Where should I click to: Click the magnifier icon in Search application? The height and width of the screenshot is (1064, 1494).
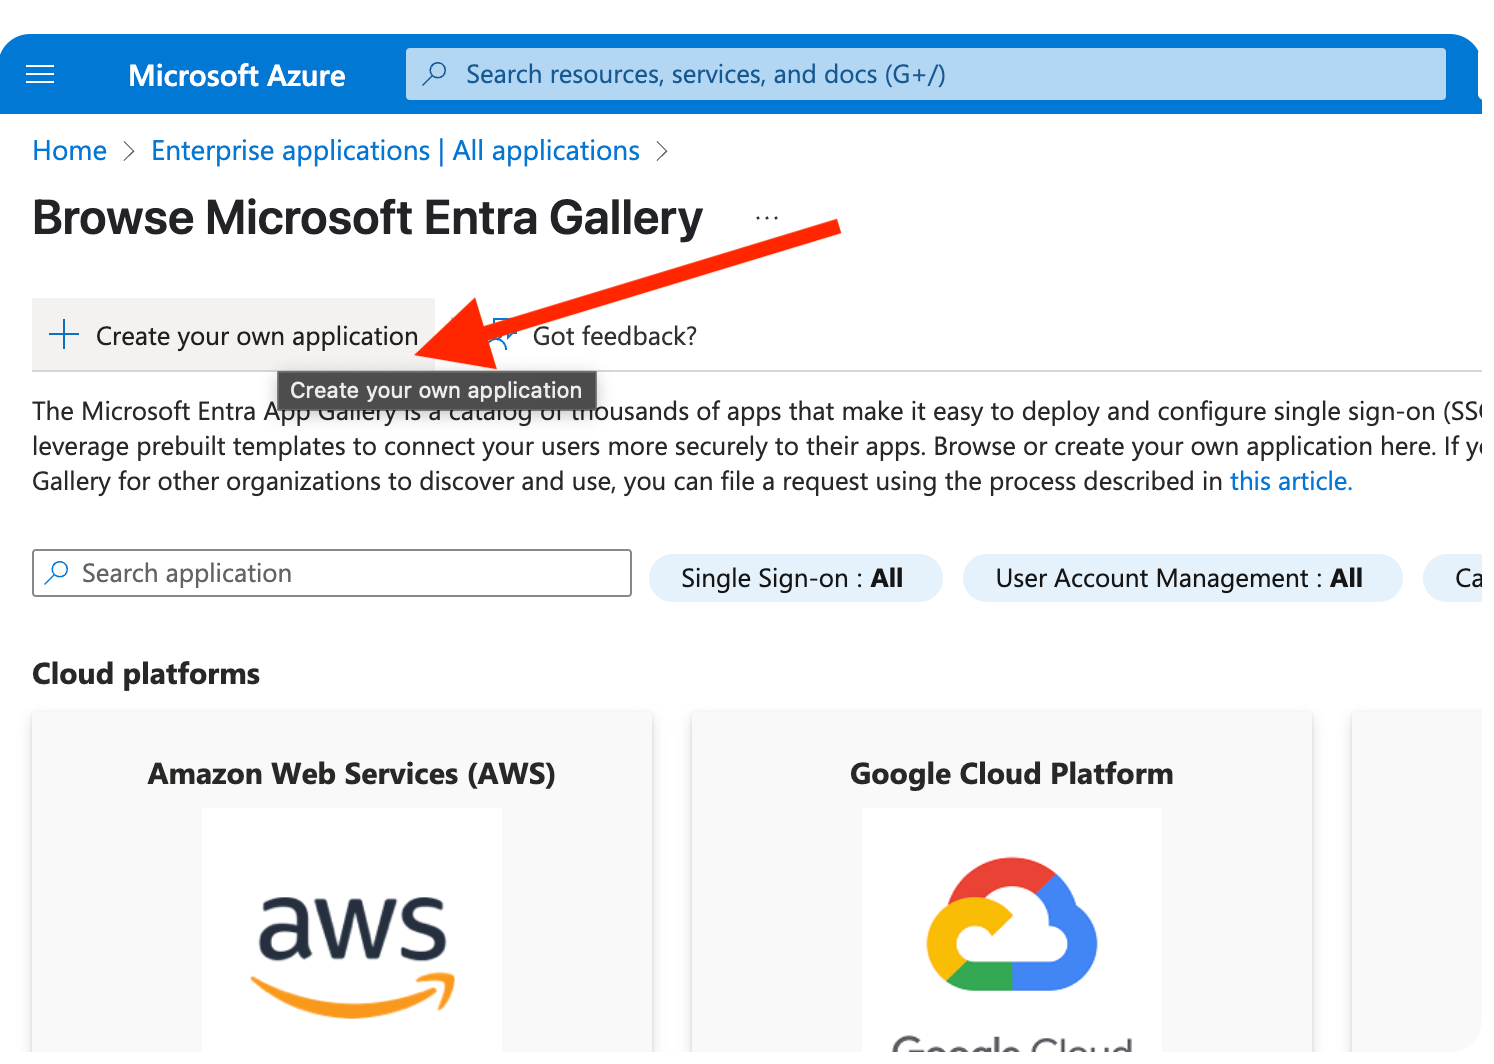[x=57, y=573]
